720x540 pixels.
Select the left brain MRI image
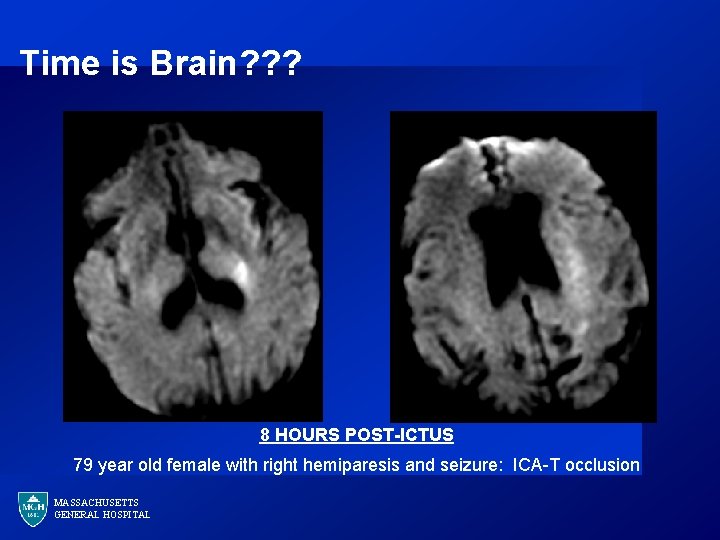pos(193,266)
